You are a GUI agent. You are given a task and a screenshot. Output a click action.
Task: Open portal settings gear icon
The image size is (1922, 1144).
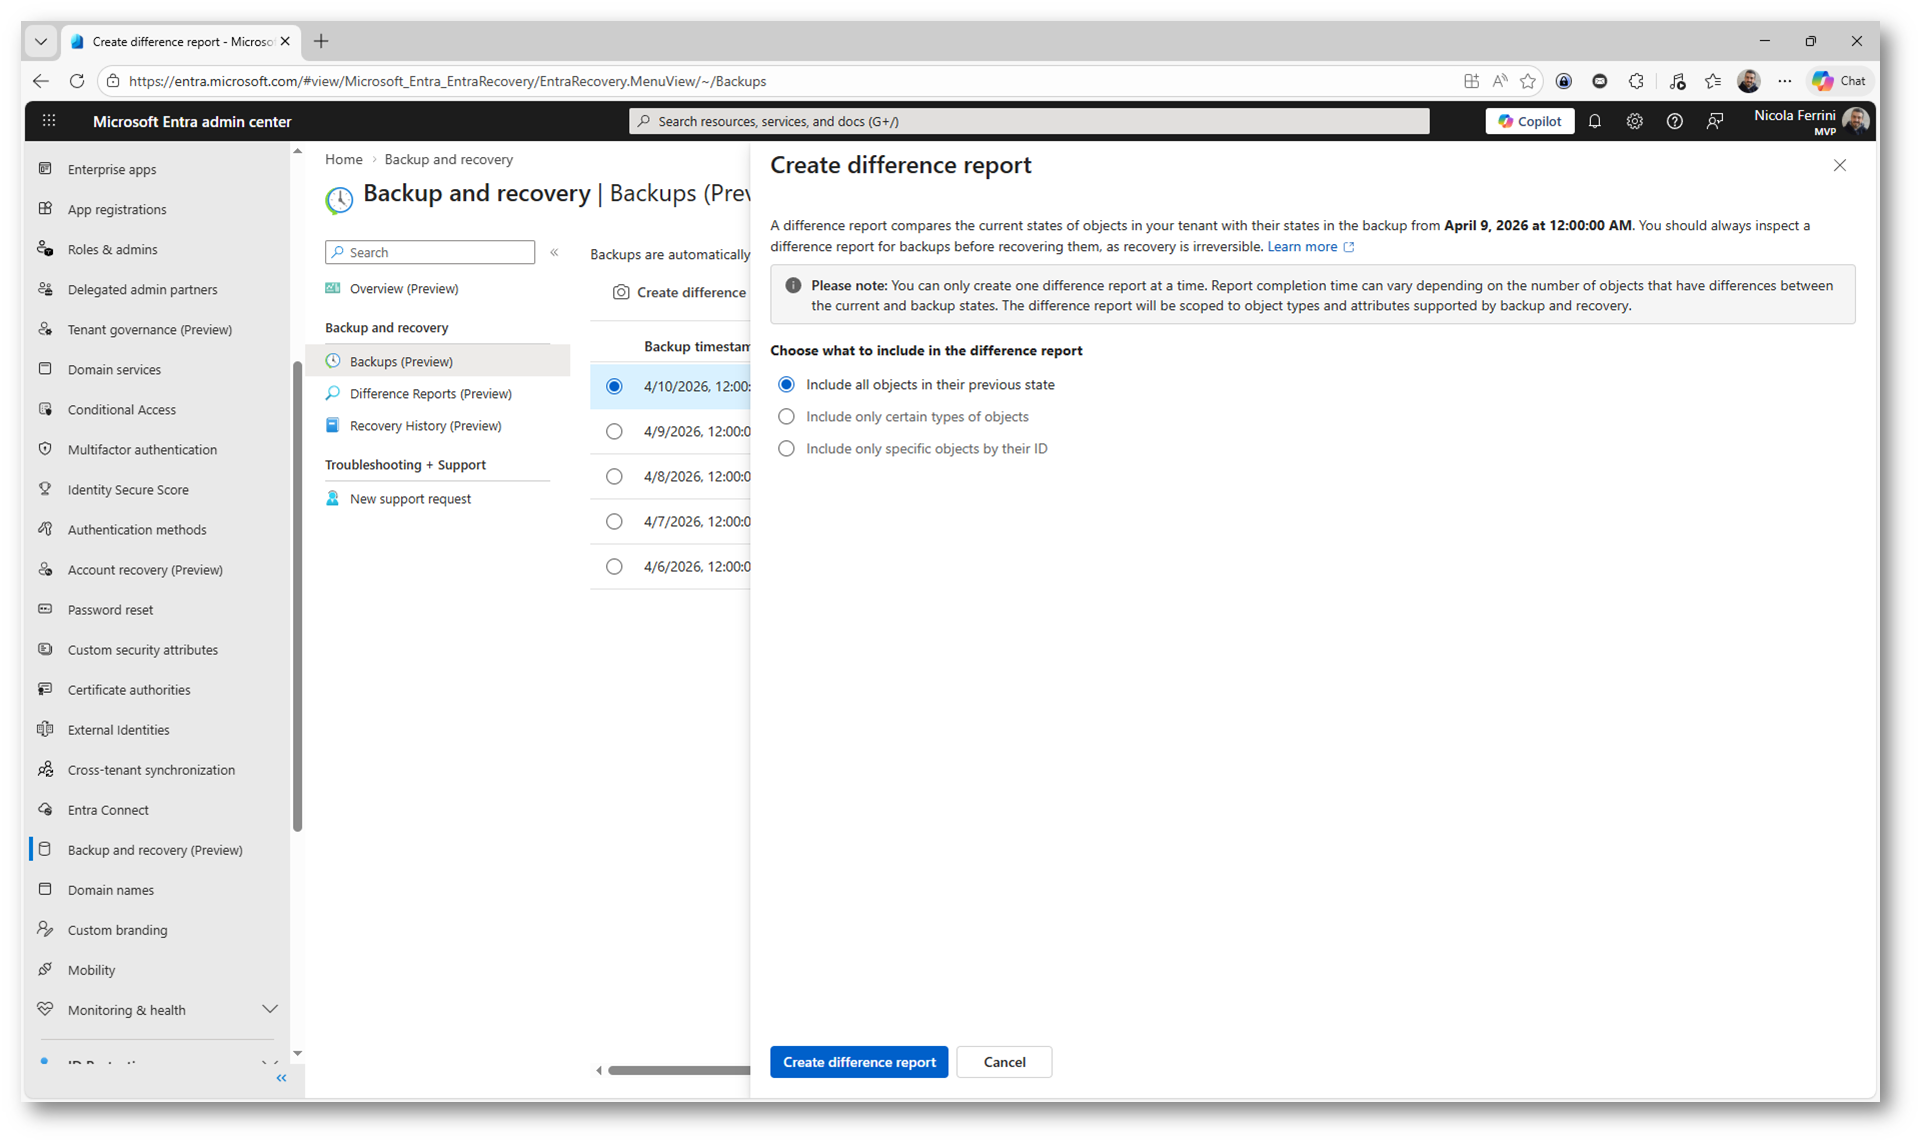[x=1634, y=121]
